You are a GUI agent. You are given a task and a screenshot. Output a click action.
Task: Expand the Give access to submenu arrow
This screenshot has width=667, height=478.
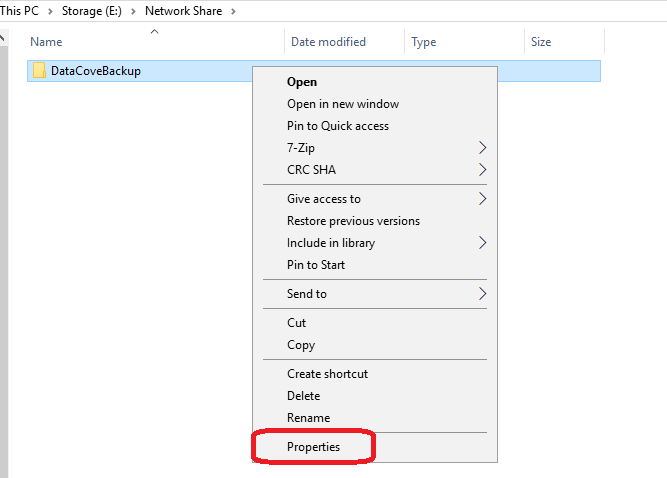click(482, 199)
